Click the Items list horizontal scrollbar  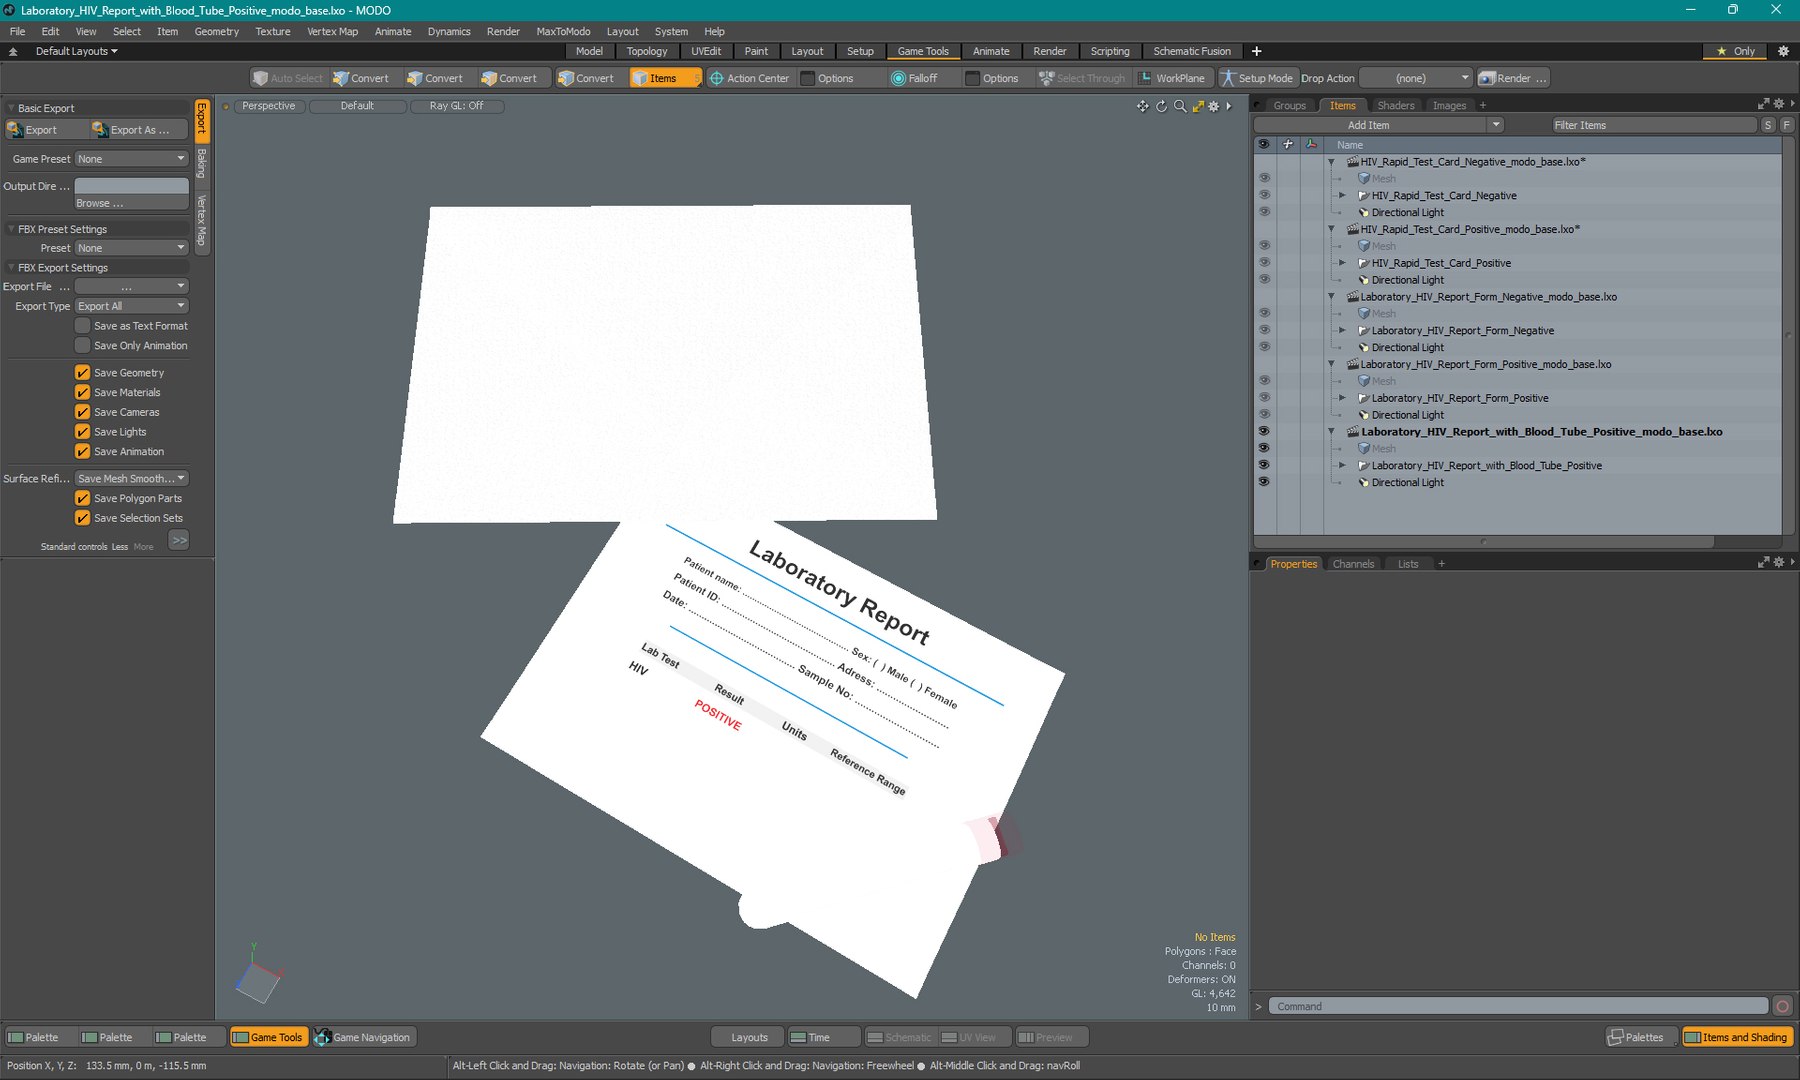pos(1484,542)
